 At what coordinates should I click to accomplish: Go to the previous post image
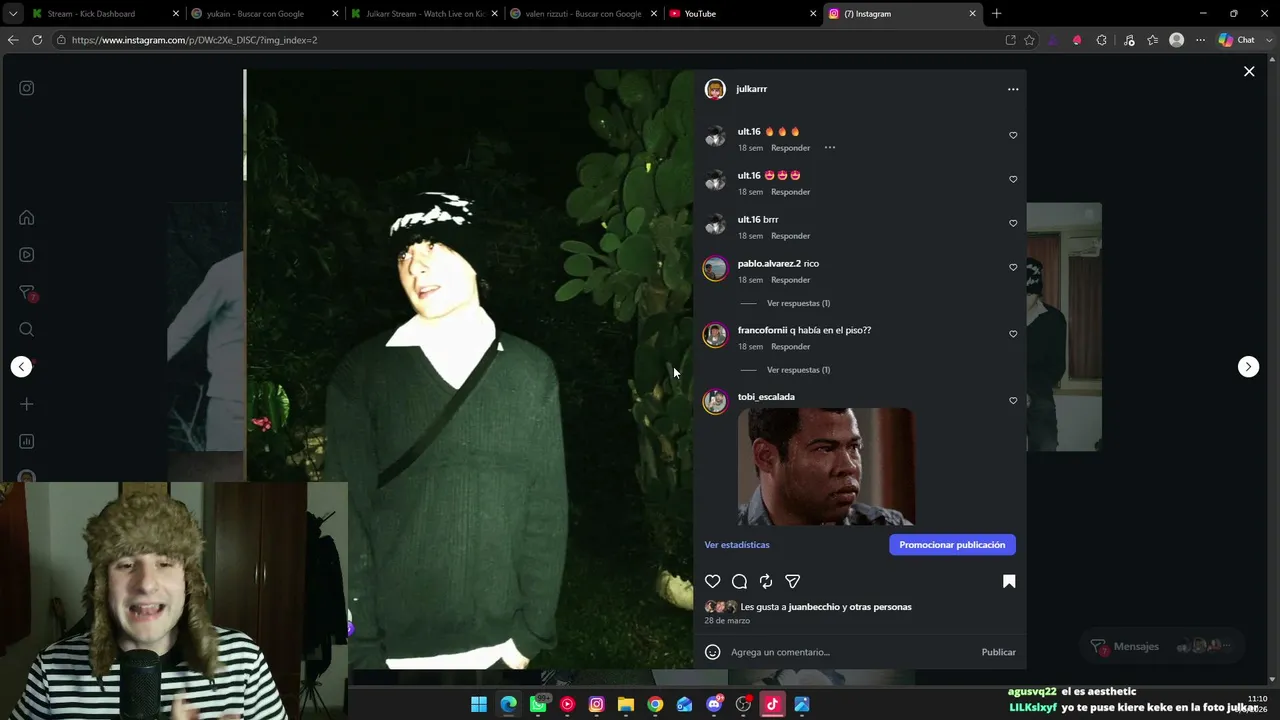21,367
